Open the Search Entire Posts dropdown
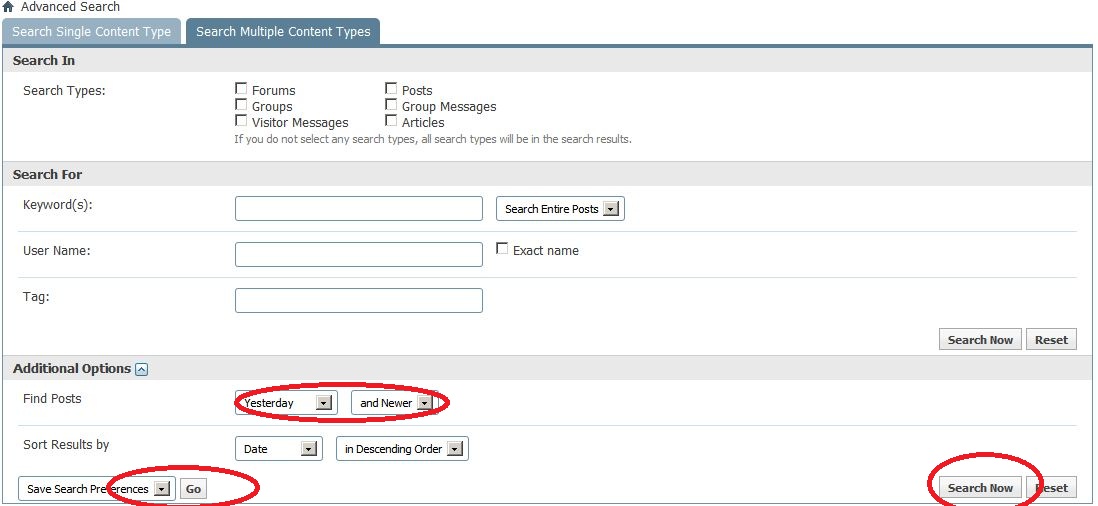The image size is (1098, 506). tap(560, 209)
